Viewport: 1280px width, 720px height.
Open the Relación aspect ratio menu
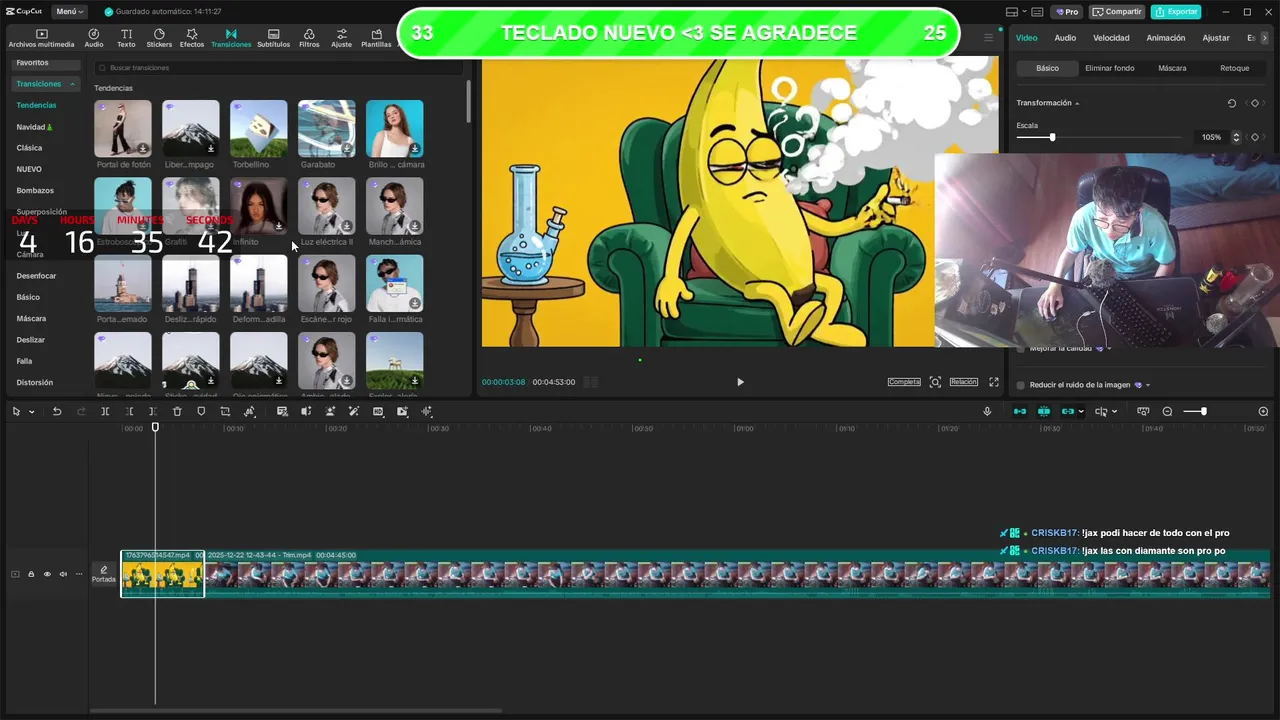[963, 382]
